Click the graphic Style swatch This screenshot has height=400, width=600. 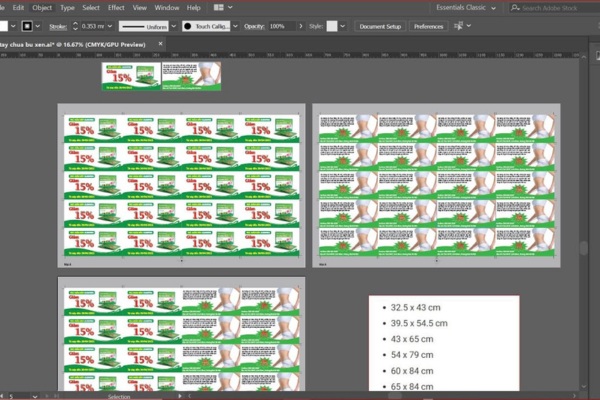(333, 26)
